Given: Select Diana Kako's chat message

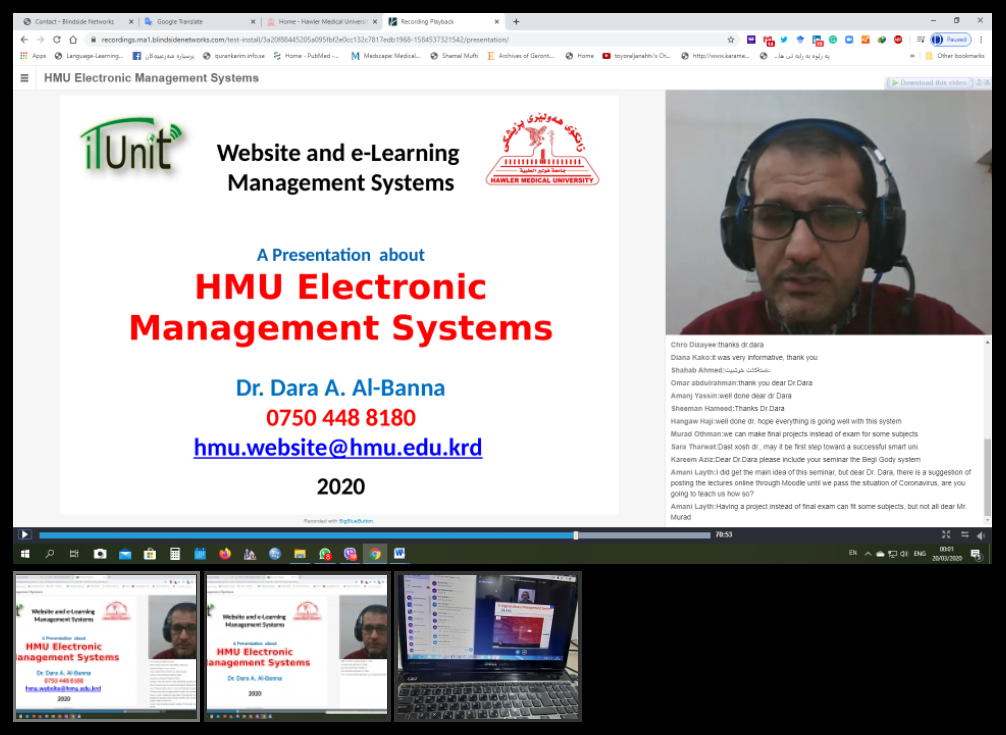Looking at the screenshot, I should [744, 358].
